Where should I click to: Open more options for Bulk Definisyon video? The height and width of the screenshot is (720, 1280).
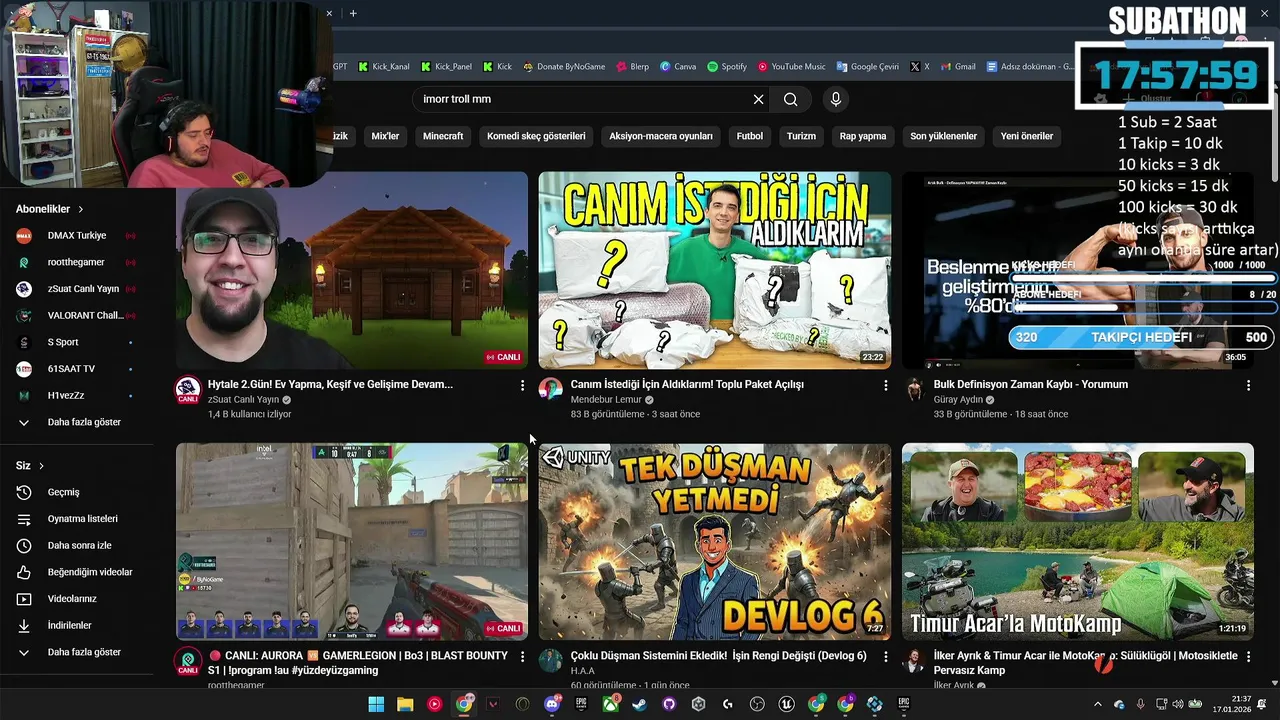pos(1248,385)
